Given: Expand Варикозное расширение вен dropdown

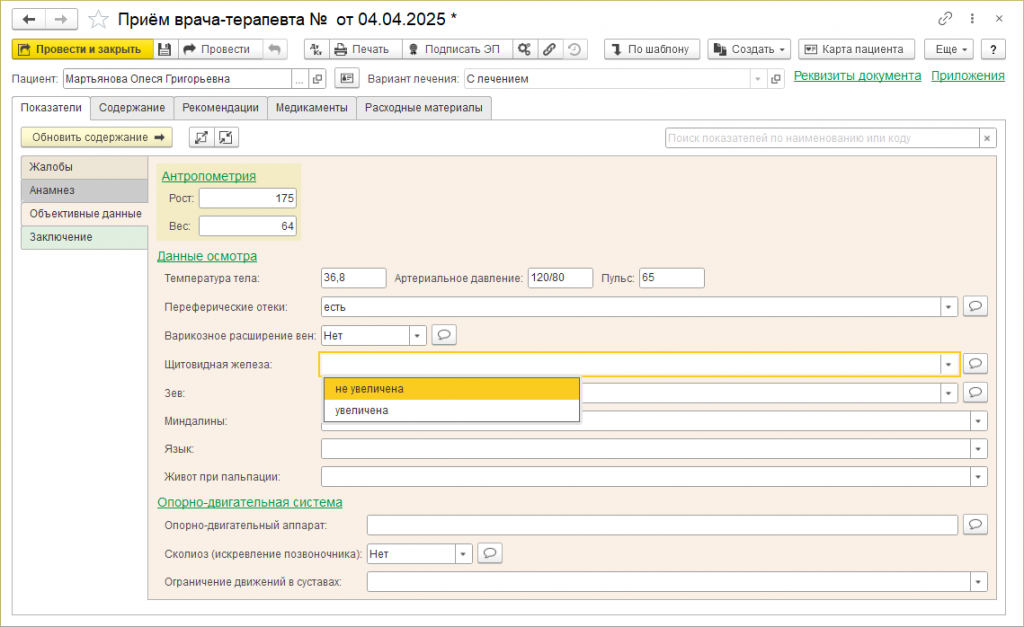Looking at the screenshot, I should tap(417, 336).
